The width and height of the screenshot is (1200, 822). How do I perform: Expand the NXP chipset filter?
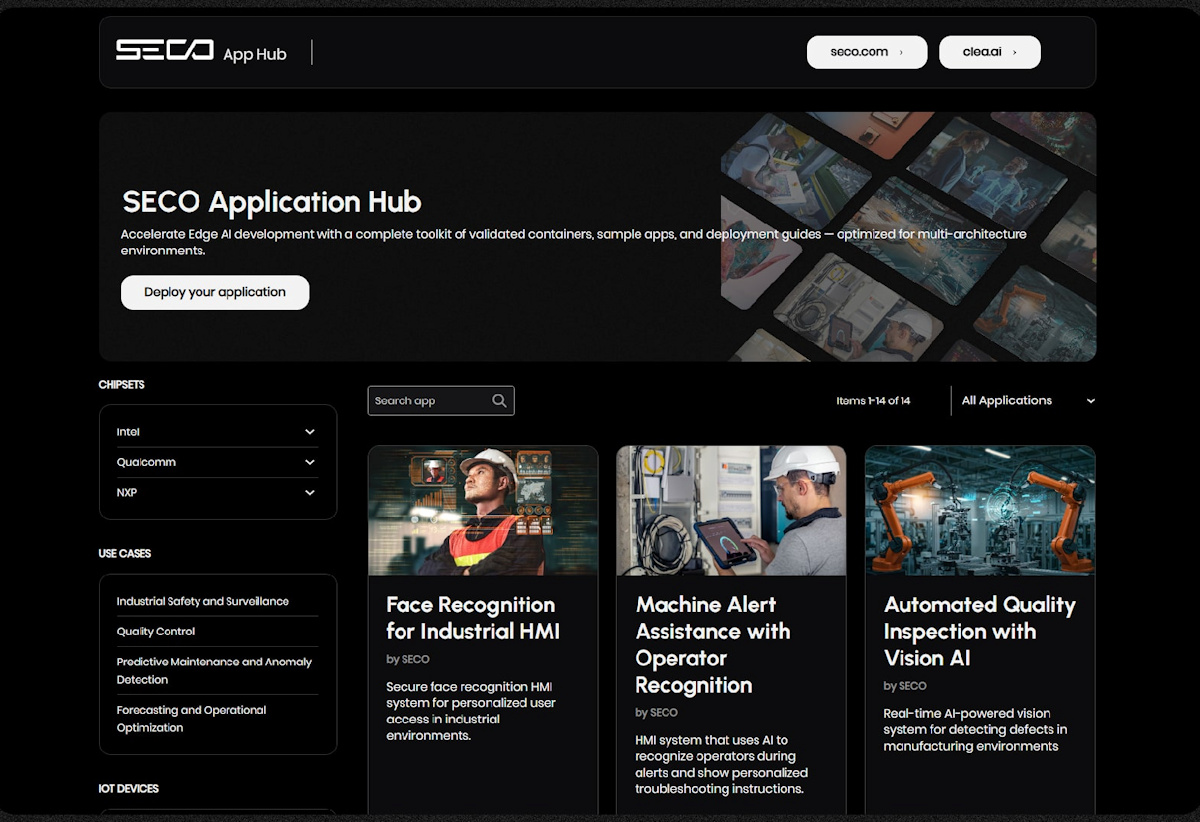[x=217, y=493]
